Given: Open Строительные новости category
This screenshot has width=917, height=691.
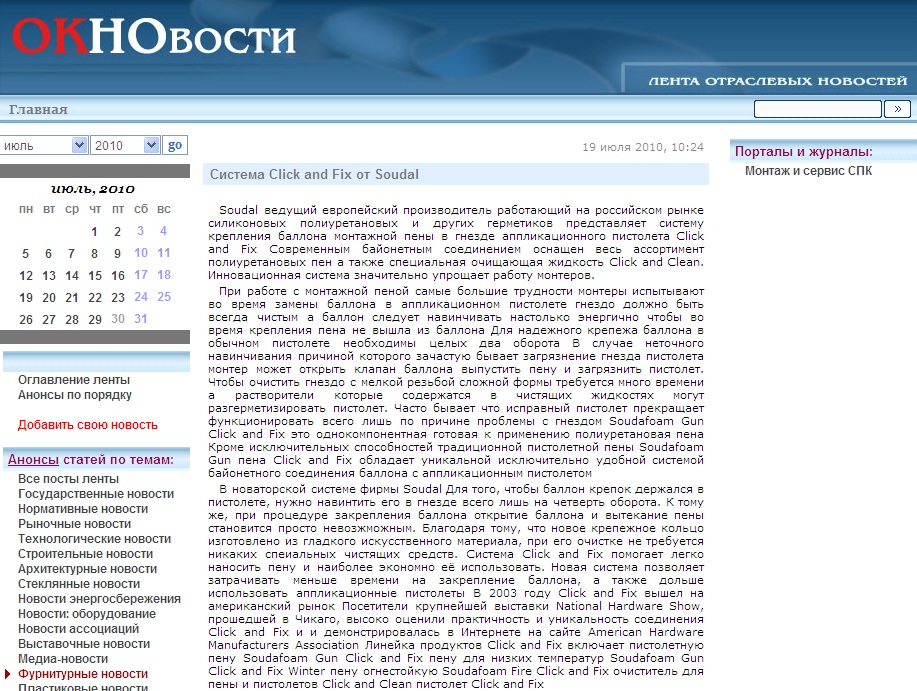Looking at the screenshot, I should (x=85, y=554).
